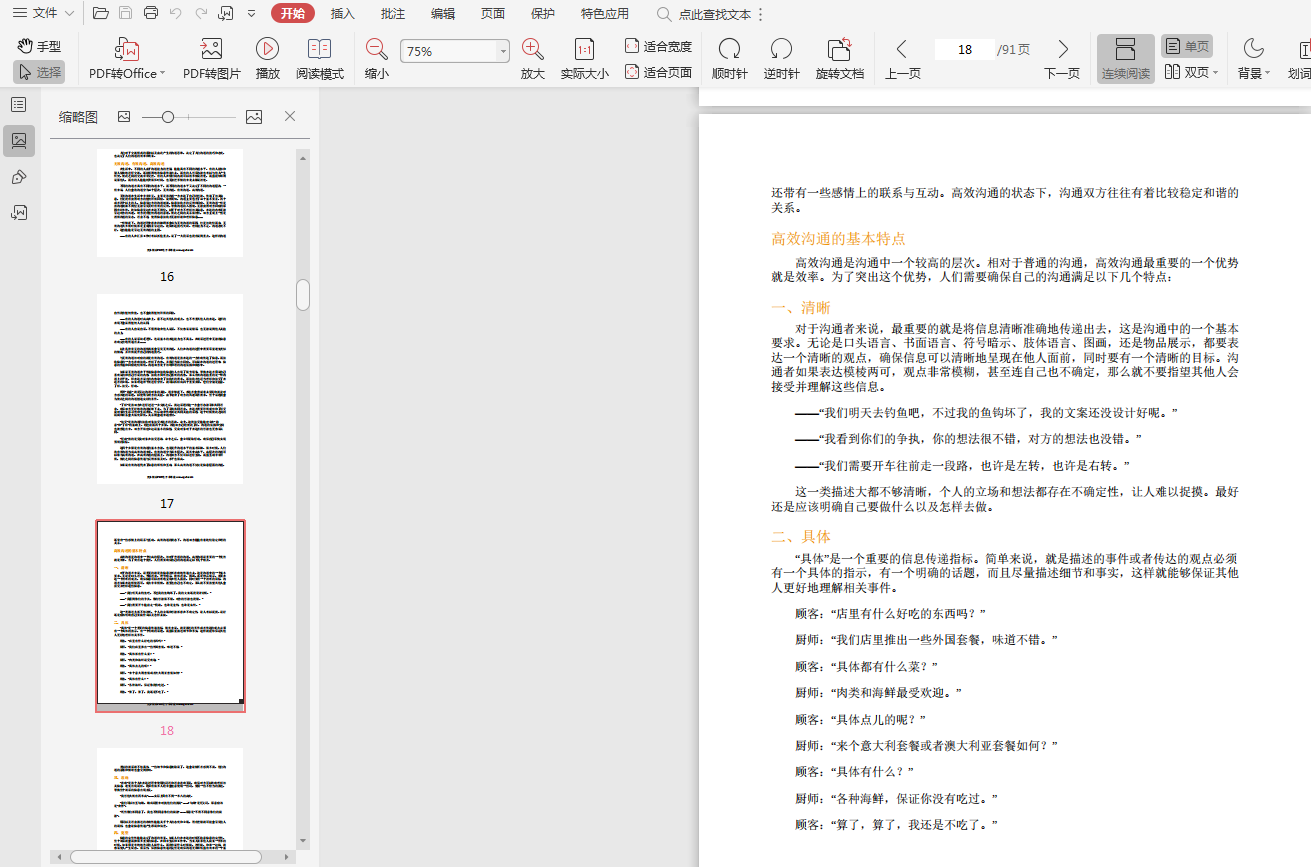Viewport: 1311px width, 867px height.
Task: Click the PDF转Office conversion icon
Action: pos(127,50)
